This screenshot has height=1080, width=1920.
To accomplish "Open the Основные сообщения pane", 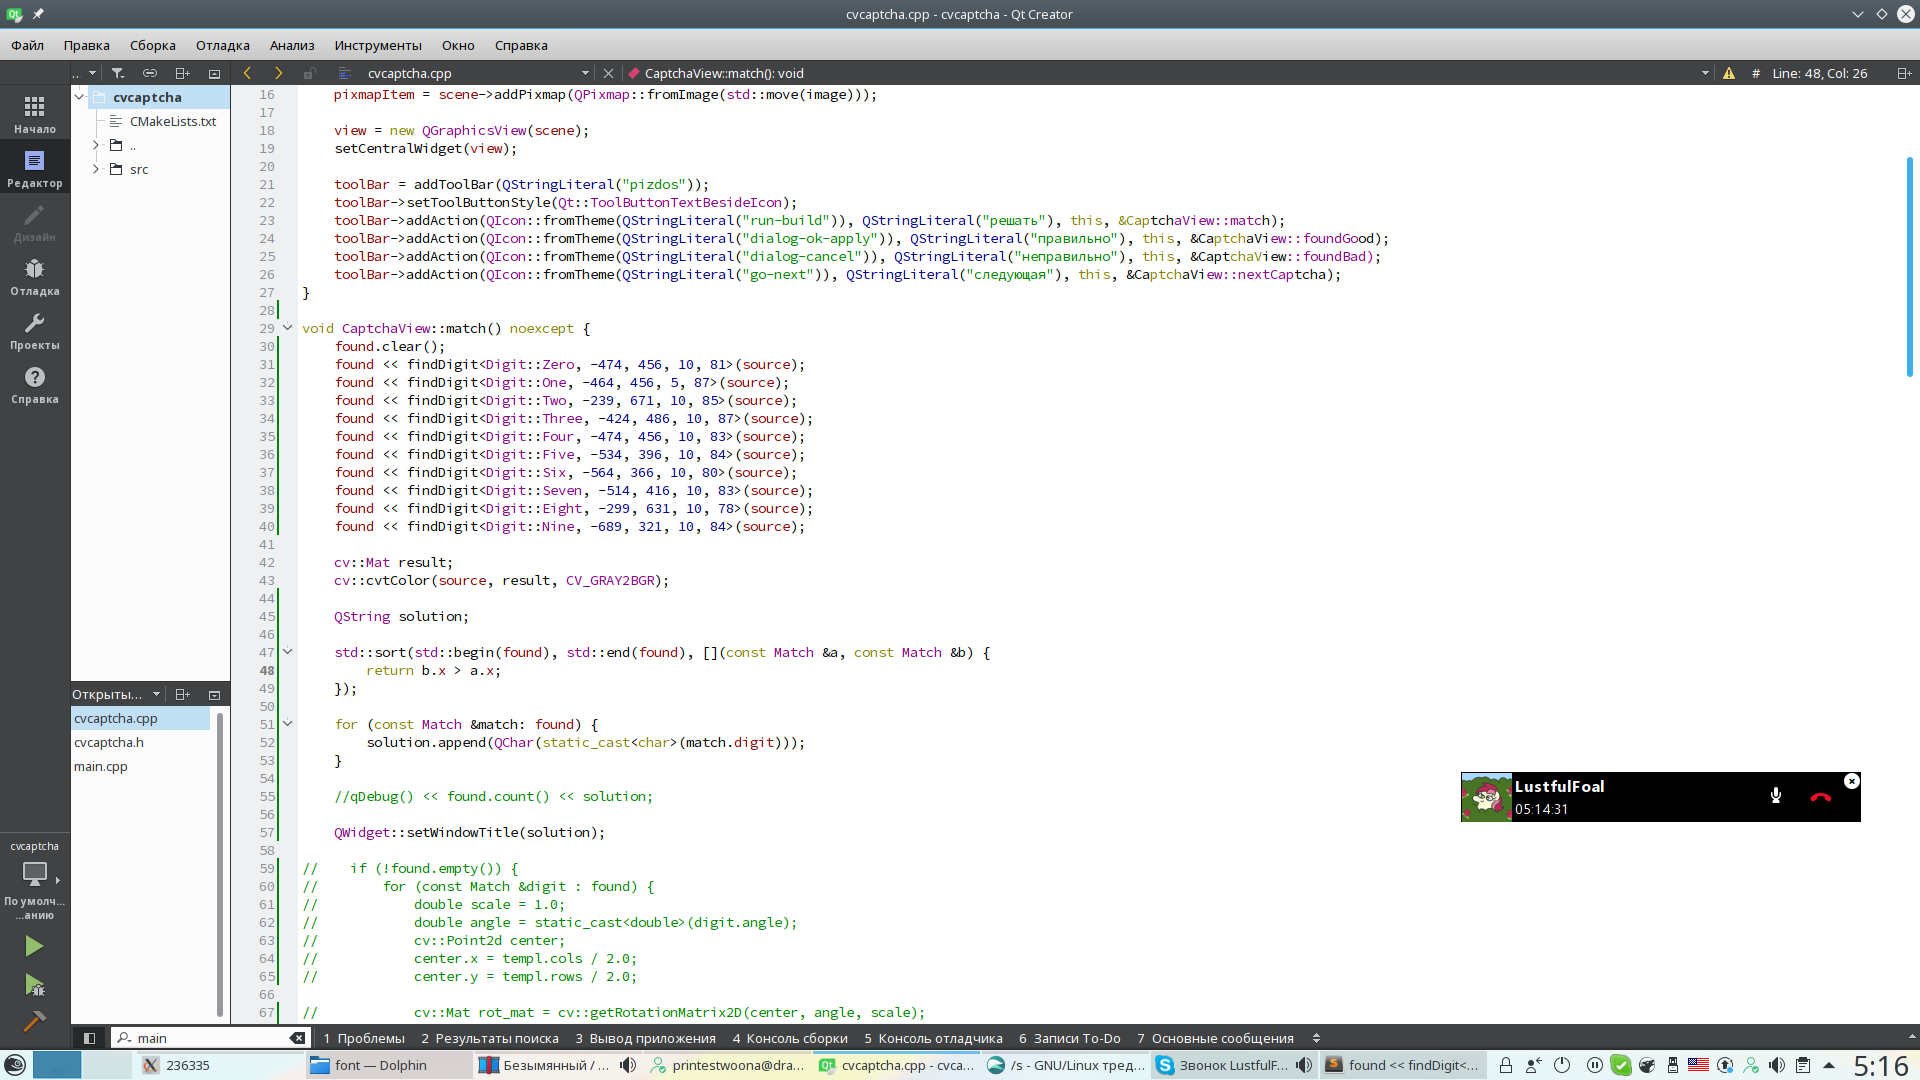I will (1215, 1038).
